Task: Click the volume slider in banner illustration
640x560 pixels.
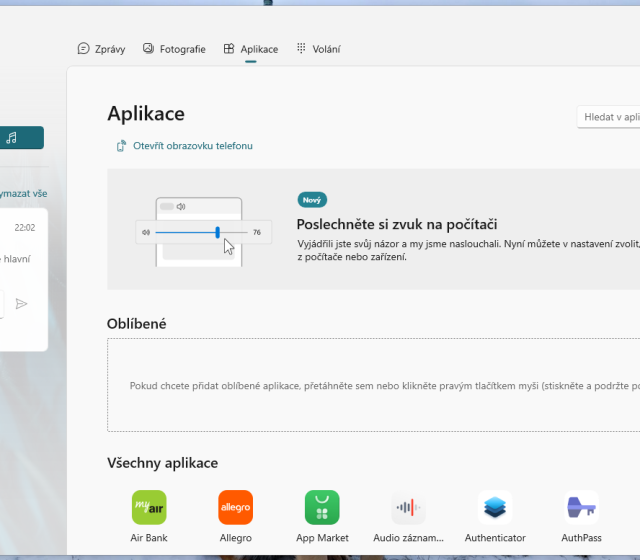Action: 198,232
